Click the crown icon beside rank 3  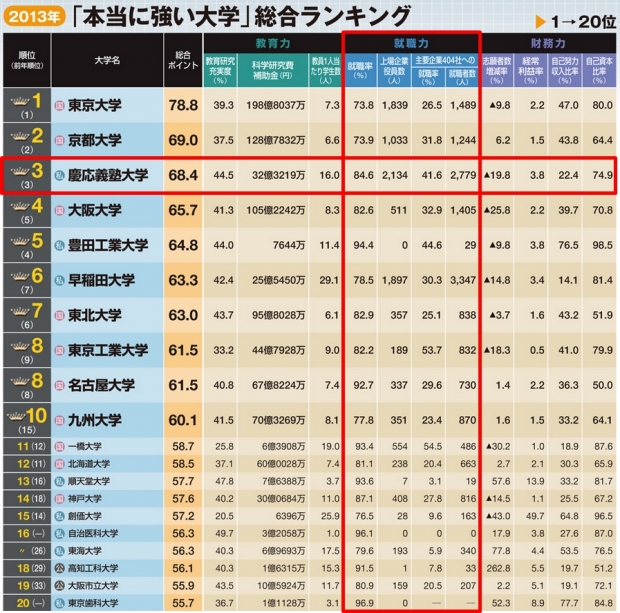point(20,172)
